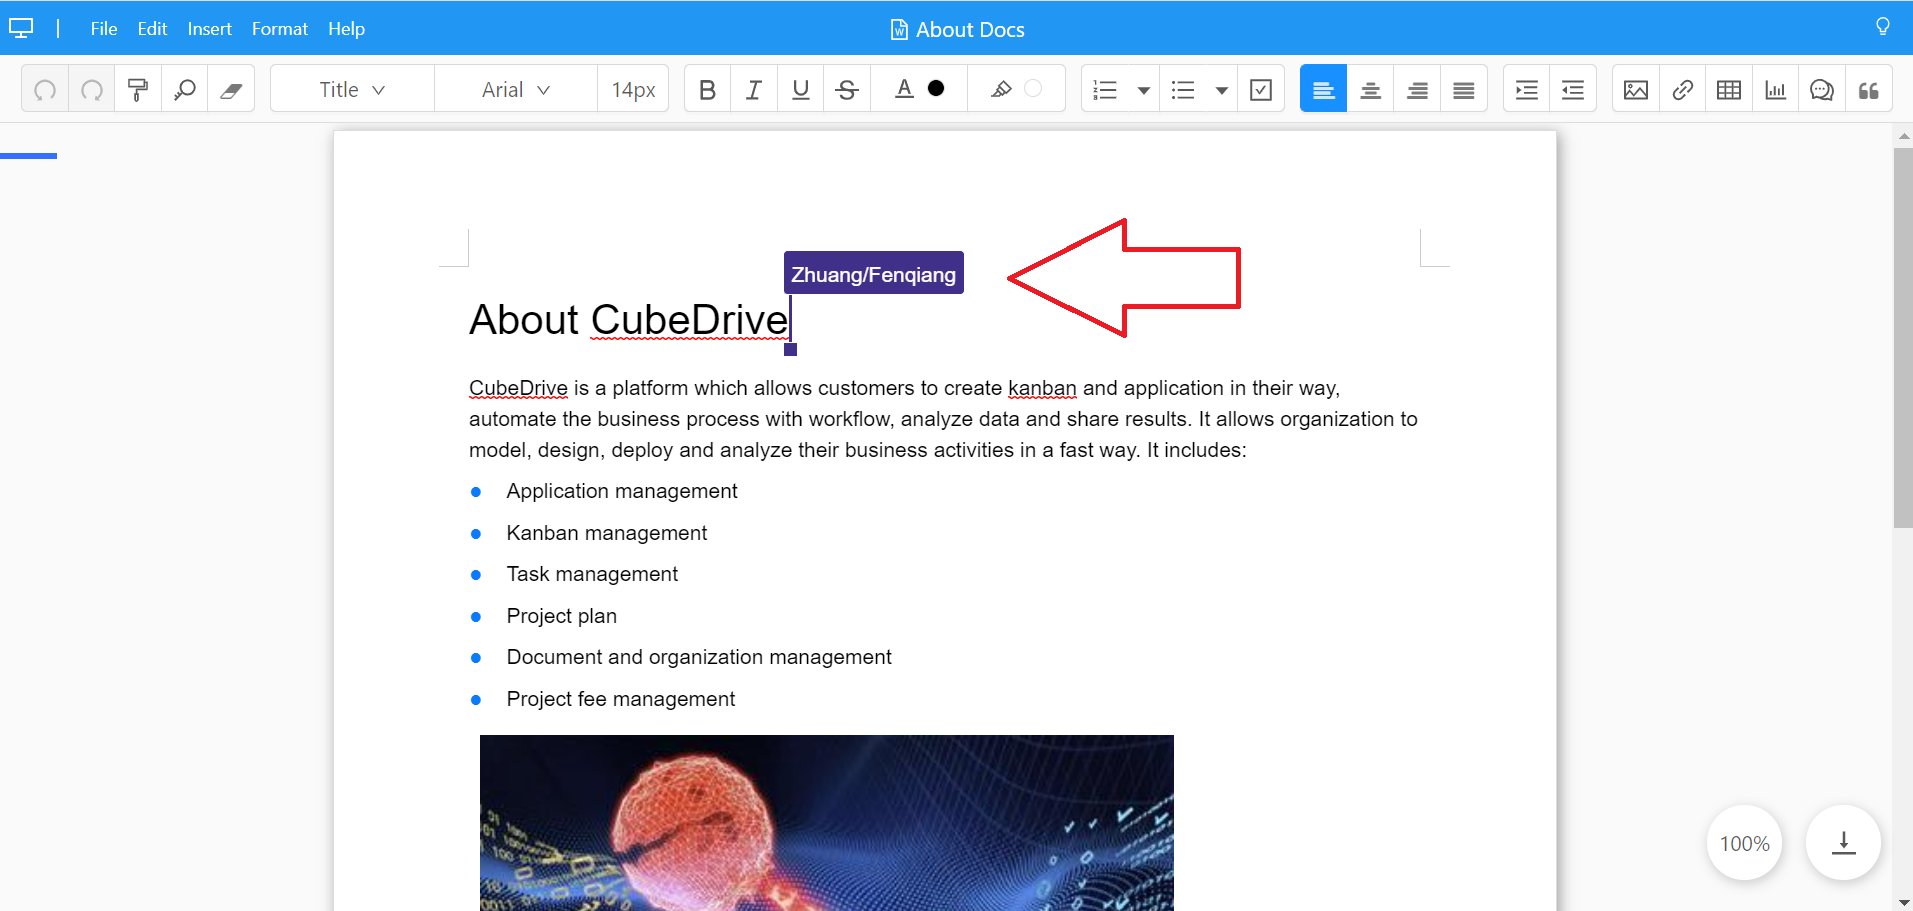Expand numbered list style options
This screenshot has height=911, width=1913.
(1144, 90)
